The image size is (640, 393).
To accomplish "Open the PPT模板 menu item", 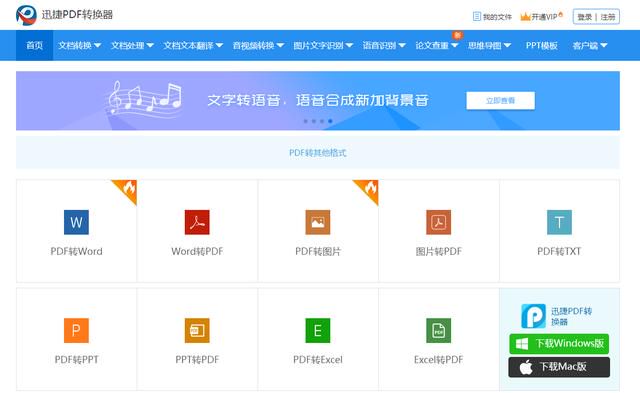I will (541, 45).
